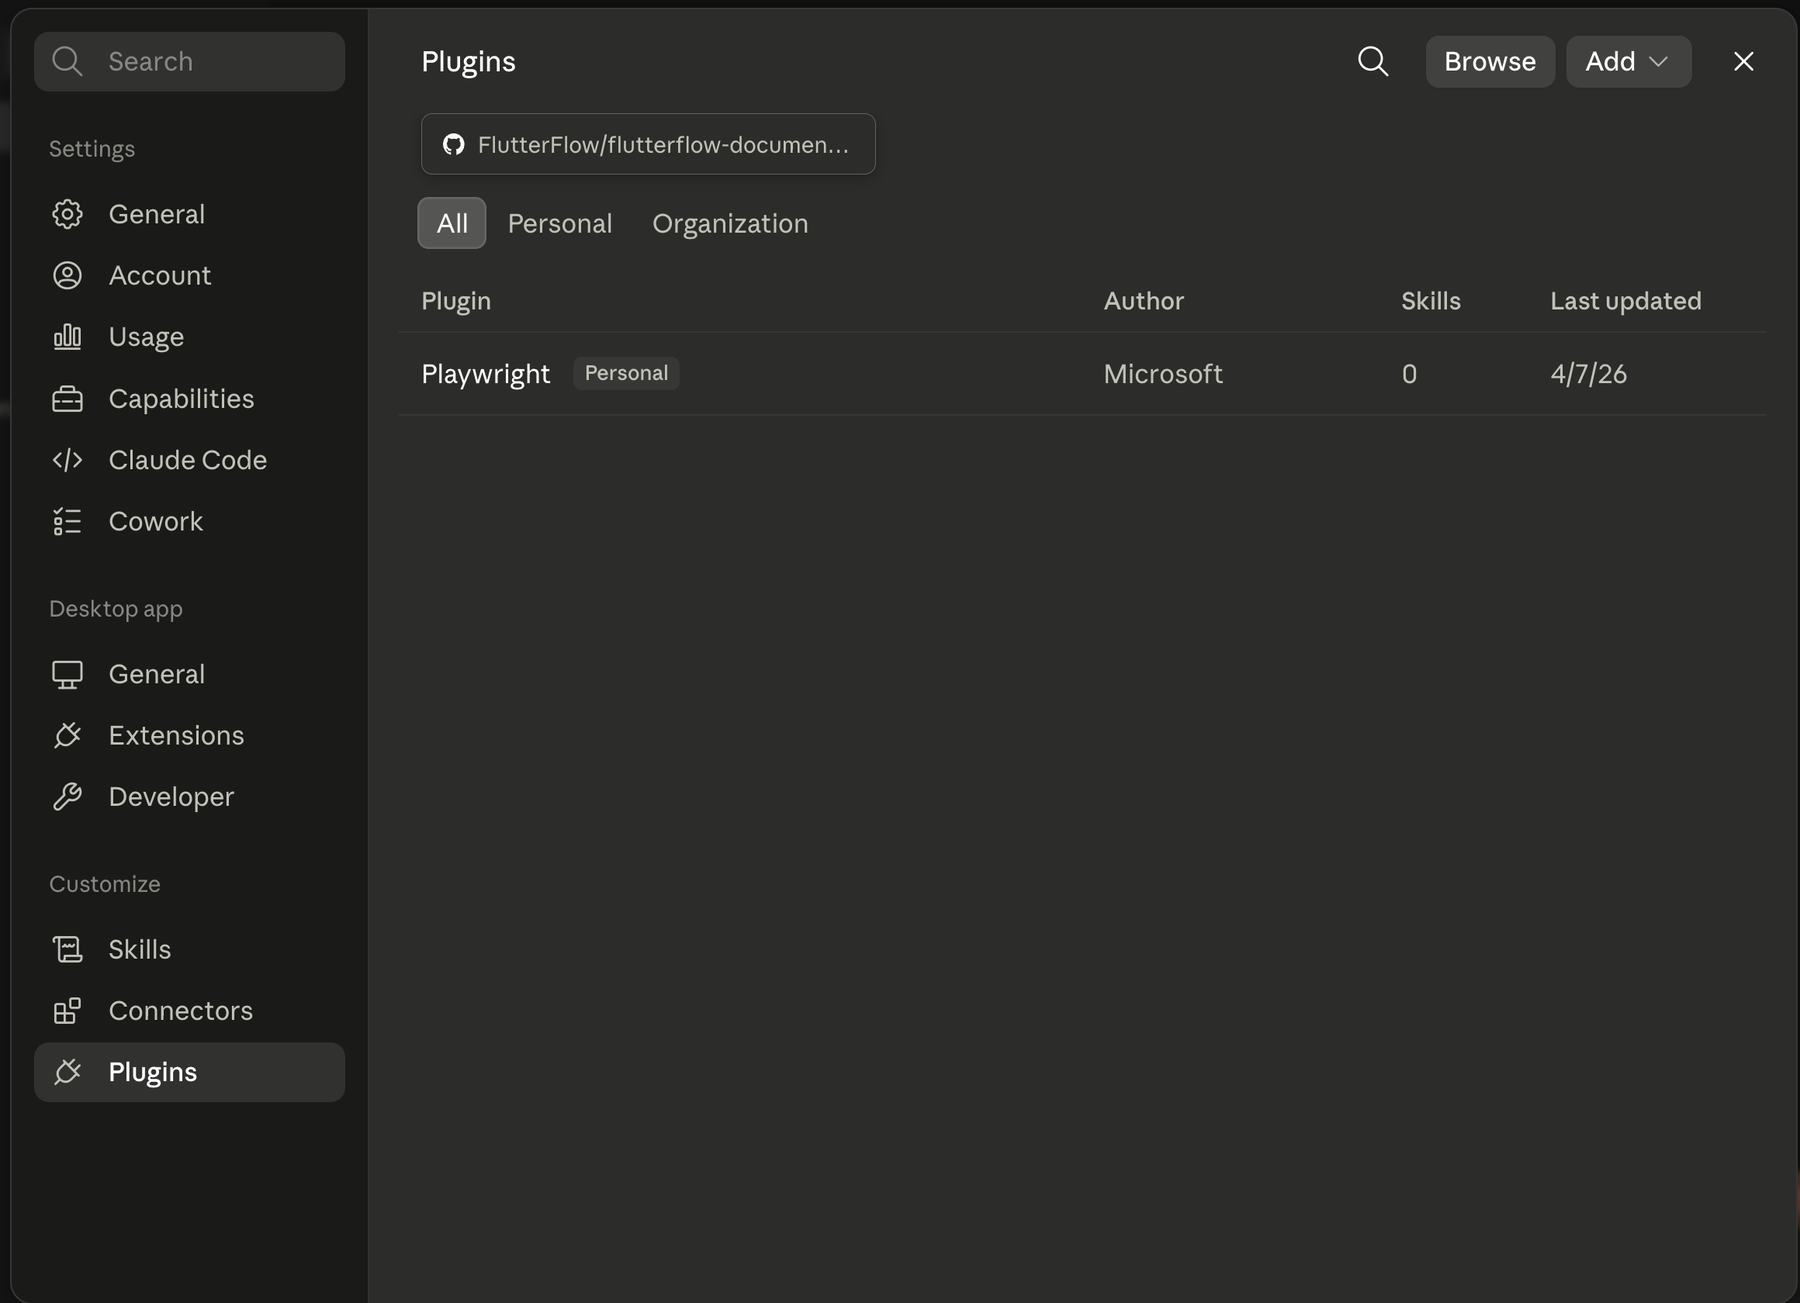The height and width of the screenshot is (1303, 1800).
Task: Open the Usage settings page
Action: tap(189, 337)
